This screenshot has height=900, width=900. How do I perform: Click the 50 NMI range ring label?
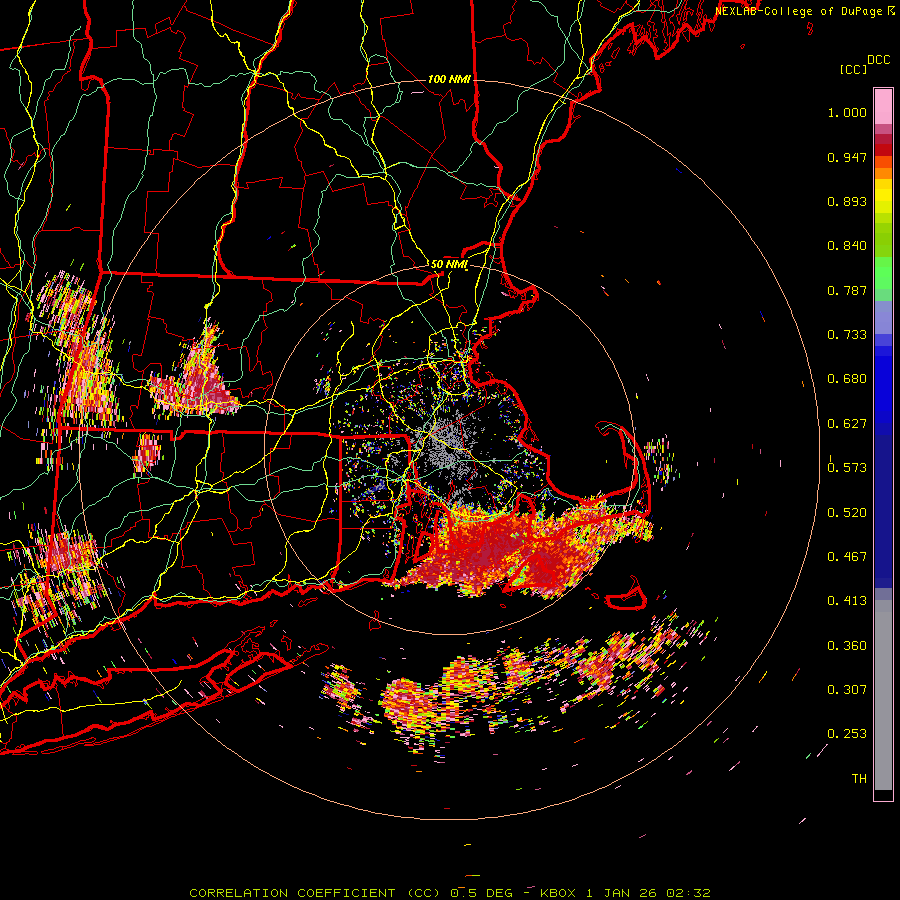click(x=449, y=265)
